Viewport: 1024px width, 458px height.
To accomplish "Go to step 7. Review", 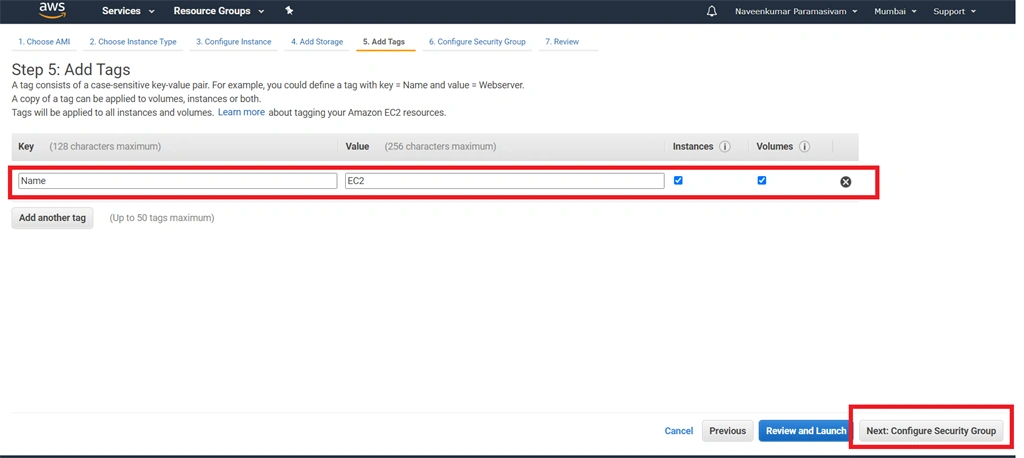I will [x=562, y=42].
